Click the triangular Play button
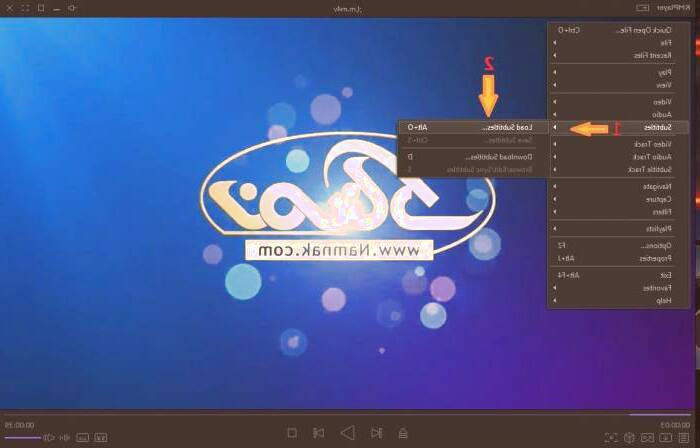The image size is (700, 448). tap(348, 433)
